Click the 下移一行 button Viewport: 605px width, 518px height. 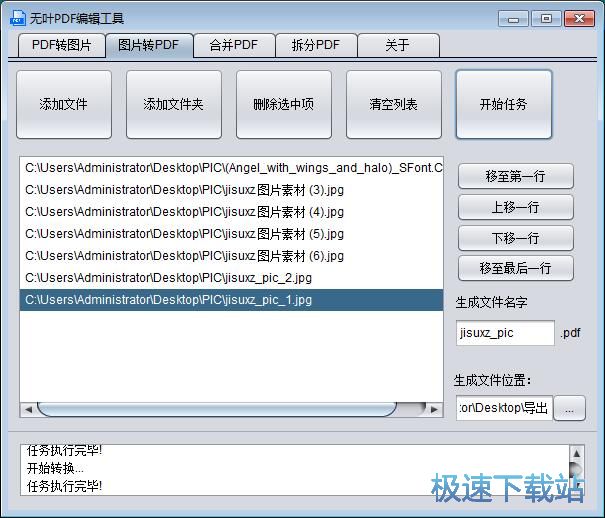[516, 238]
